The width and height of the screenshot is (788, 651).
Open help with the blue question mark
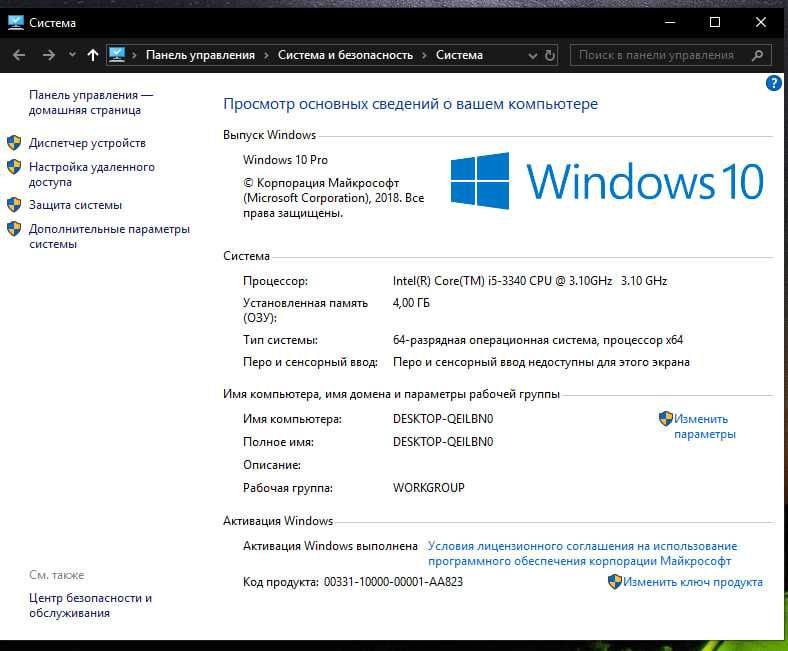[x=773, y=83]
